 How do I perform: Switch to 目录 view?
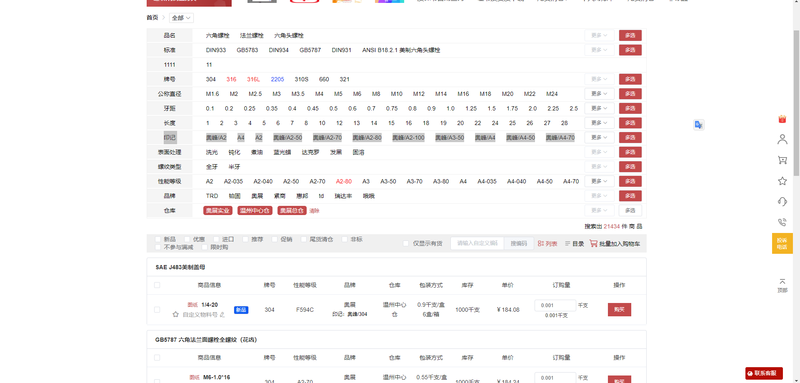(574, 244)
